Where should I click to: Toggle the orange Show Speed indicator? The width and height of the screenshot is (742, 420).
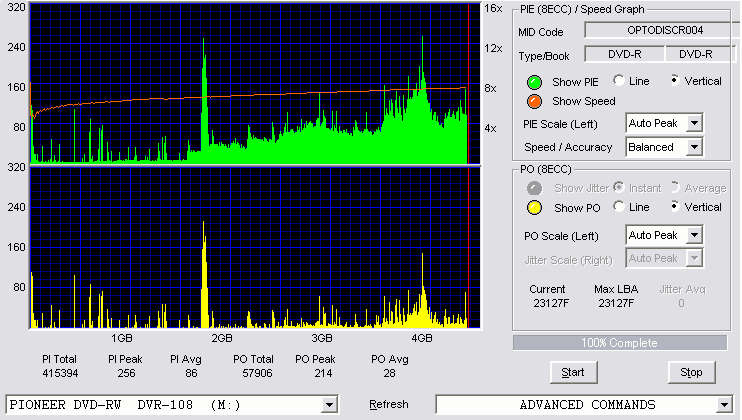click(x=534, y=101)
